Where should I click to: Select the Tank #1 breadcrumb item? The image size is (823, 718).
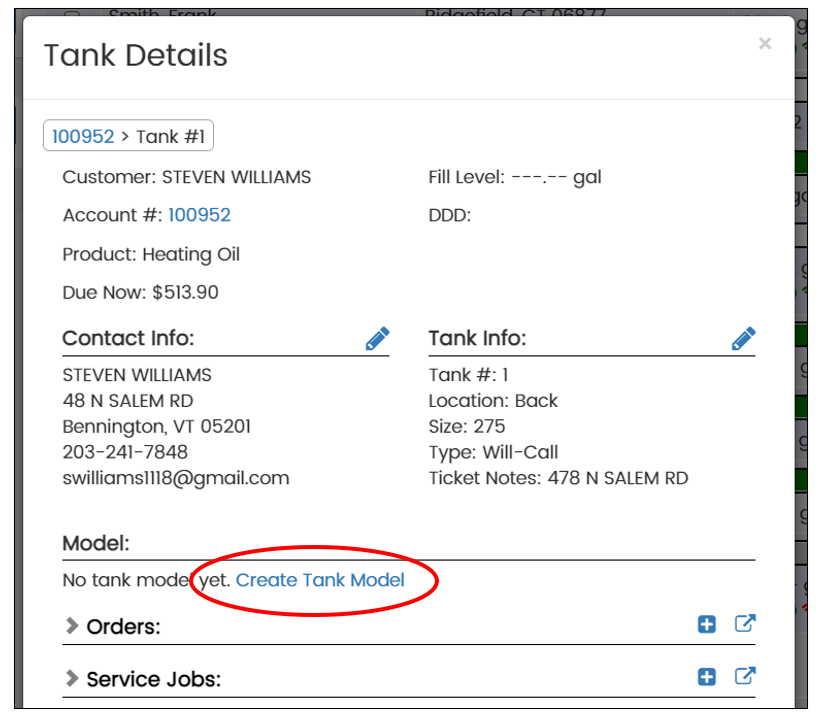(x=171, y=136)
